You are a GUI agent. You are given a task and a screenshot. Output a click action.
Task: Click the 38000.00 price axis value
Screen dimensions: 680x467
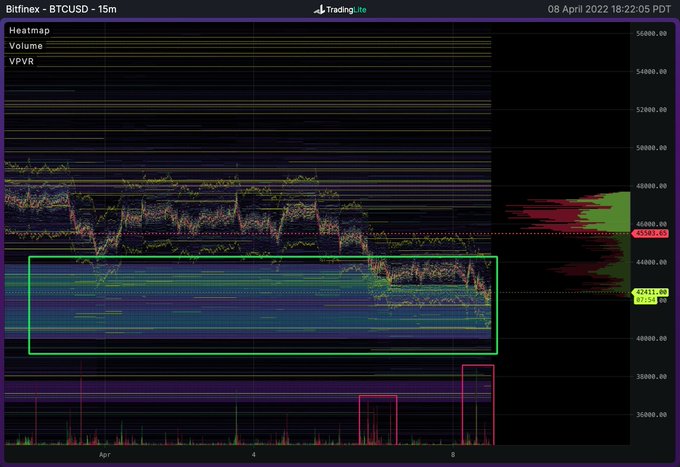pos(651,377)
